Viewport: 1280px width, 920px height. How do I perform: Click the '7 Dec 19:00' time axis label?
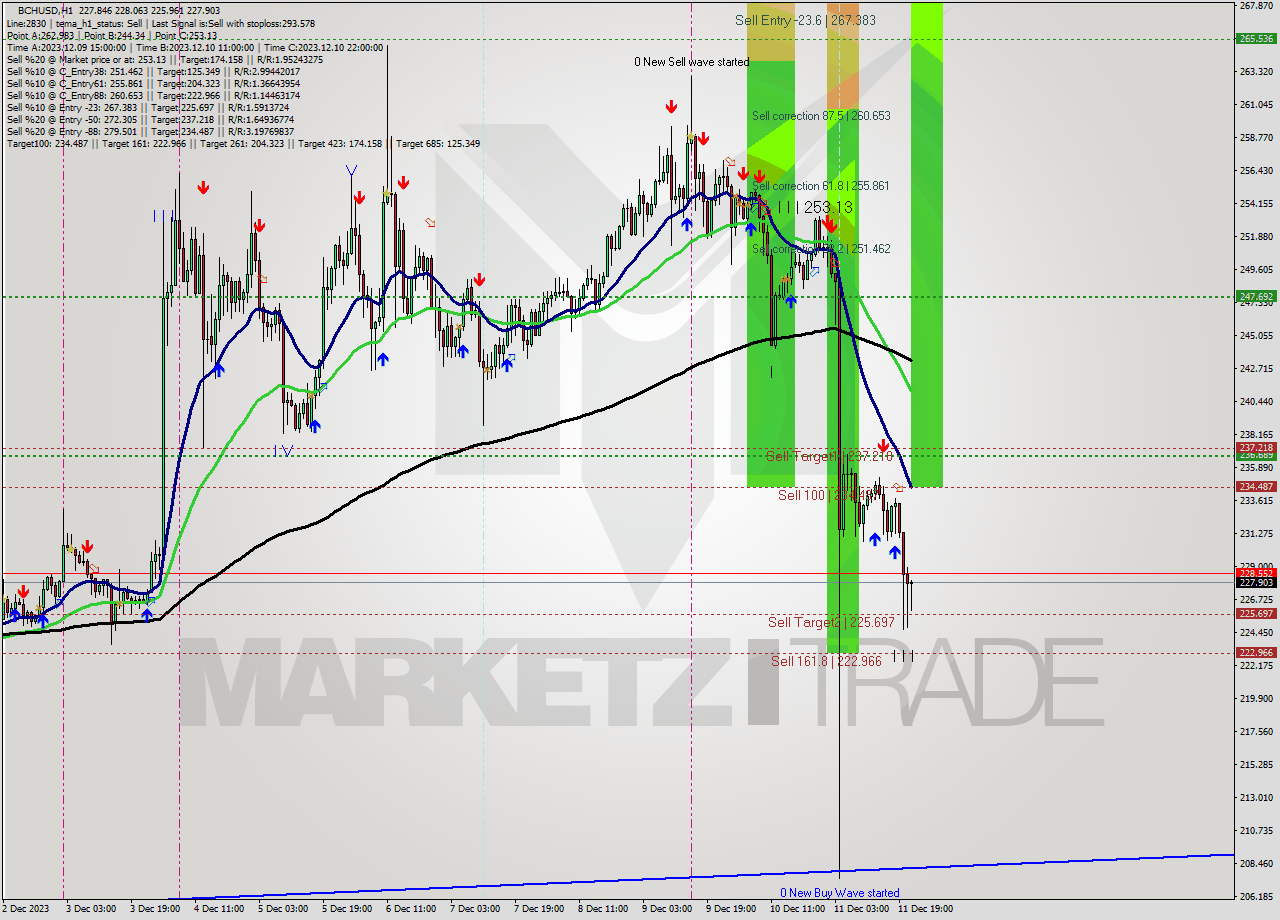tap(539, 909)
